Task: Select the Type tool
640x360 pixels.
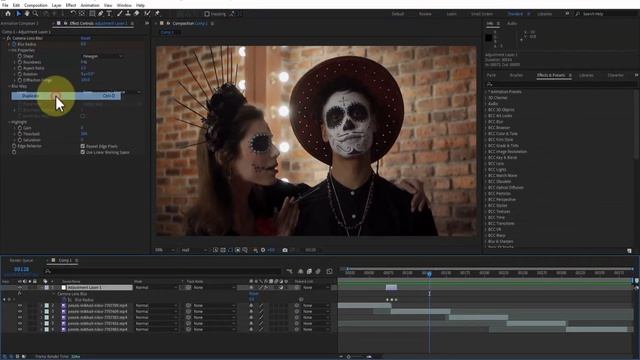Action: (x=109, y=13)
